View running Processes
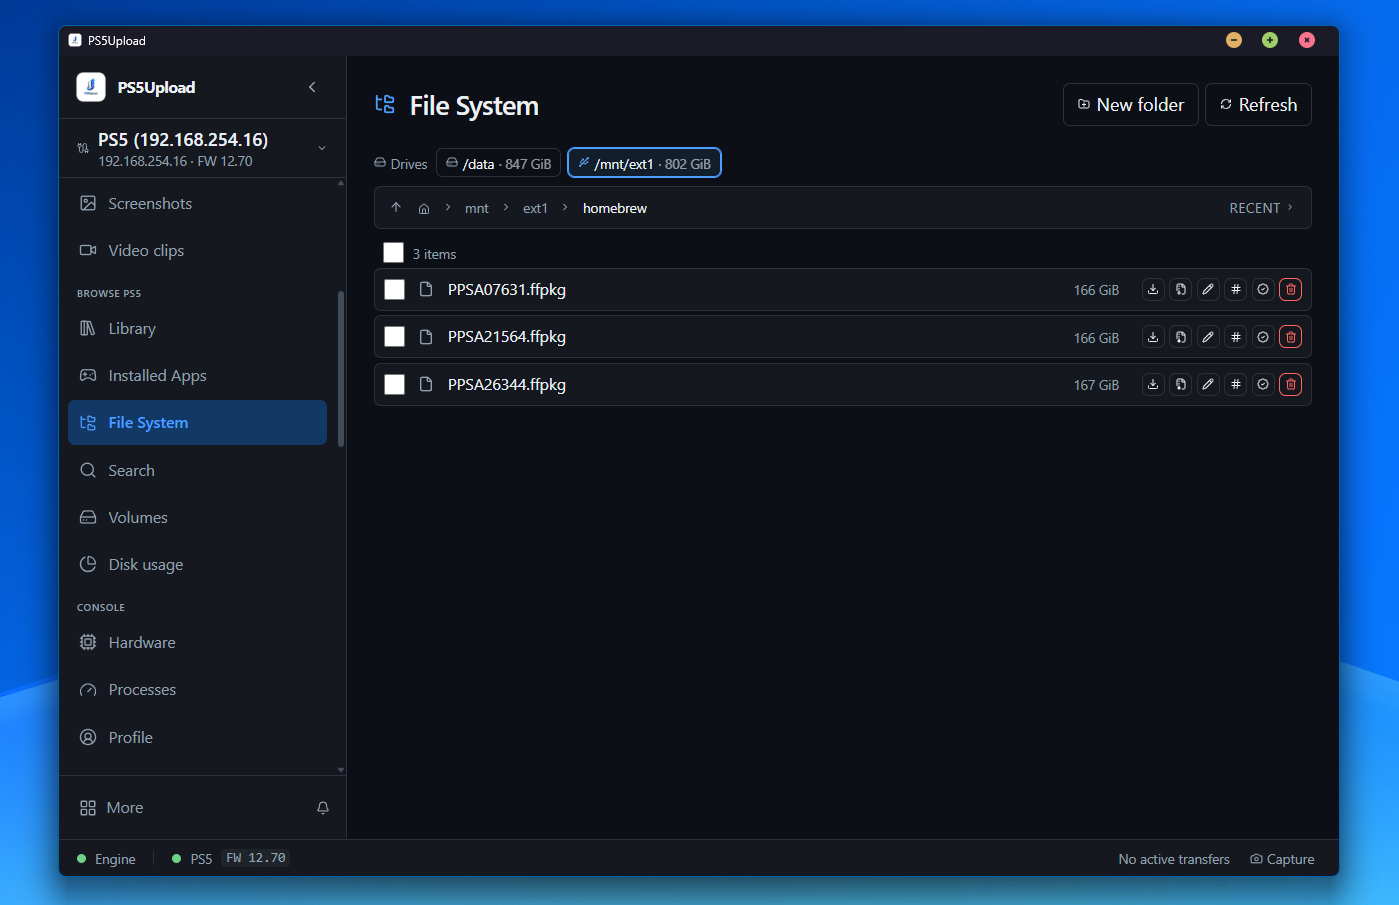The width and height of the screenshot is (1399, 905). pos(198,690)
